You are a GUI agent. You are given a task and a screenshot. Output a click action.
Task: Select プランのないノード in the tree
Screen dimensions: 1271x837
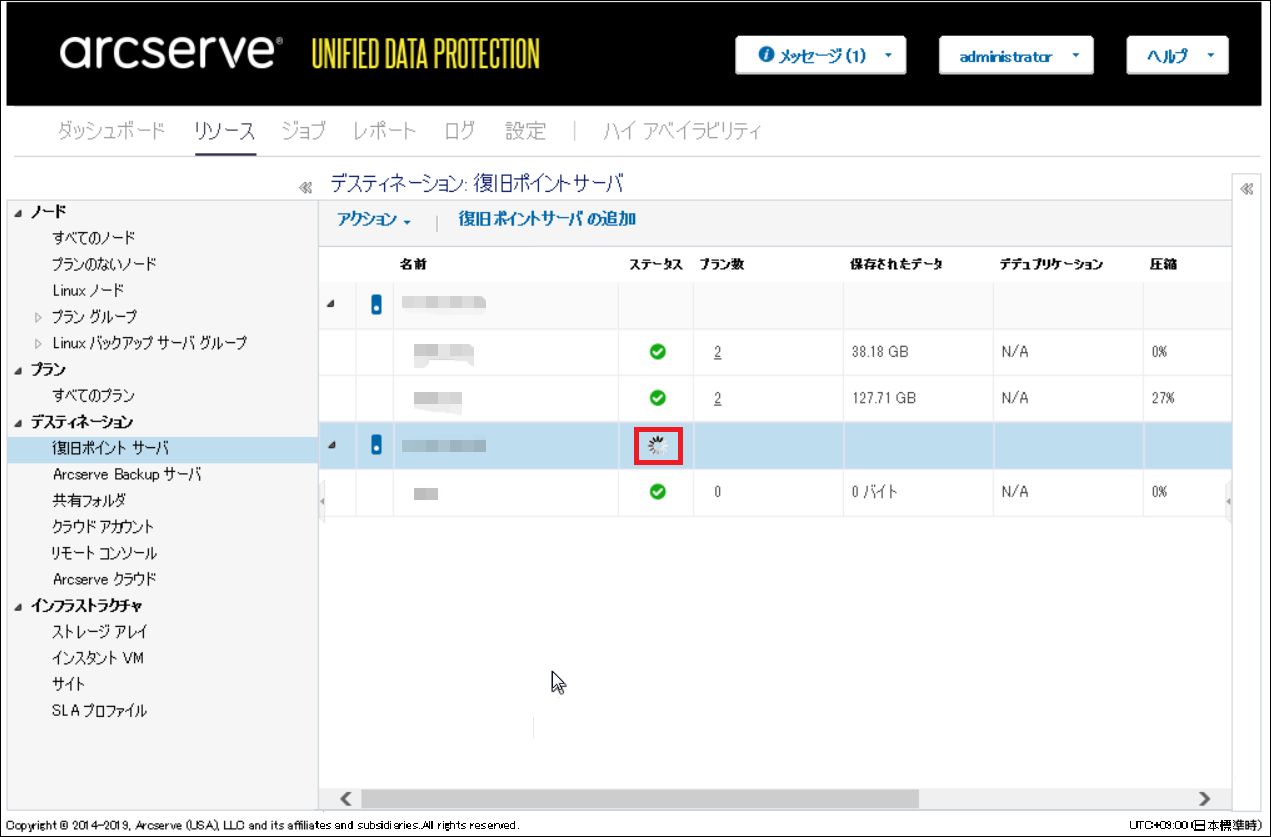pos(104,264)
